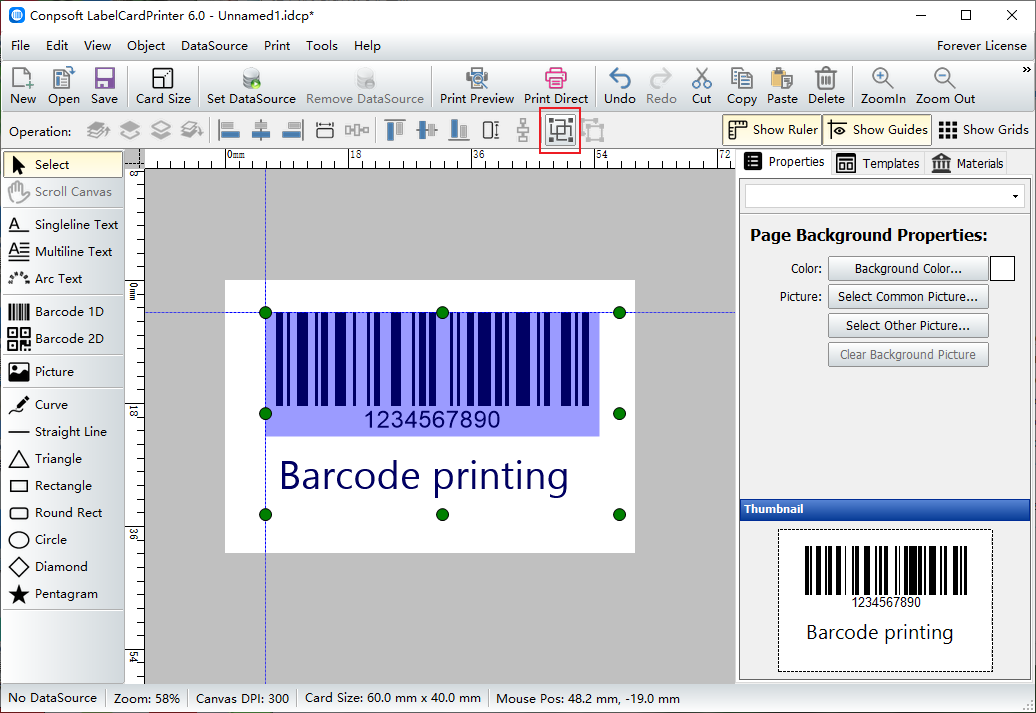1036x713 pixels.
Task: Open the View menu
Action: click(x=97, y=46)
